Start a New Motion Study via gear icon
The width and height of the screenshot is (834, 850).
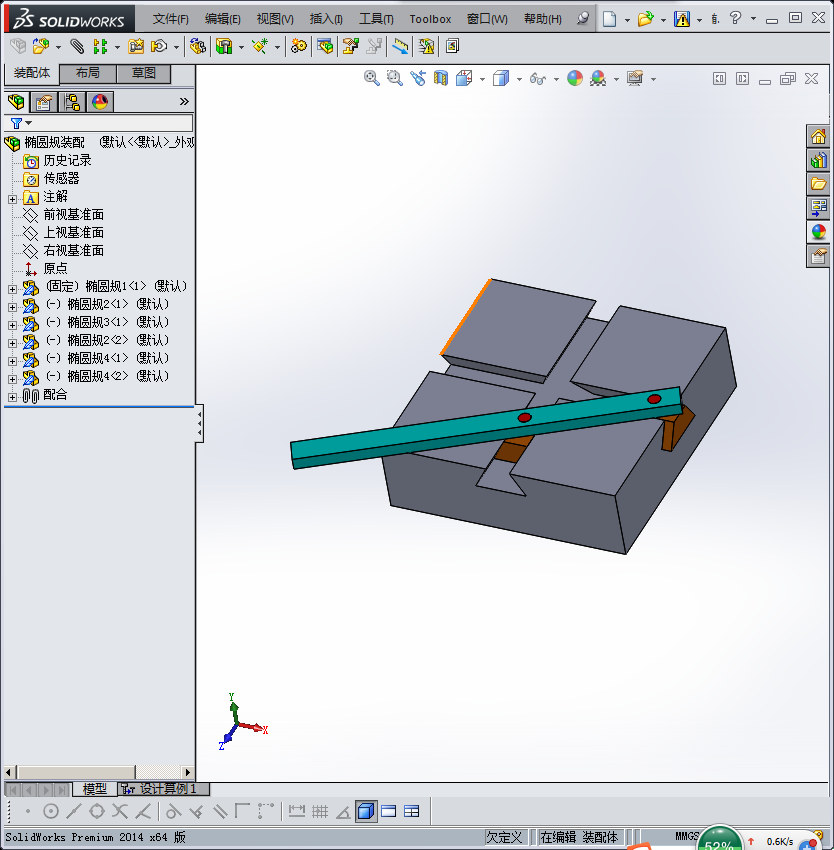[x=298, y=47]
